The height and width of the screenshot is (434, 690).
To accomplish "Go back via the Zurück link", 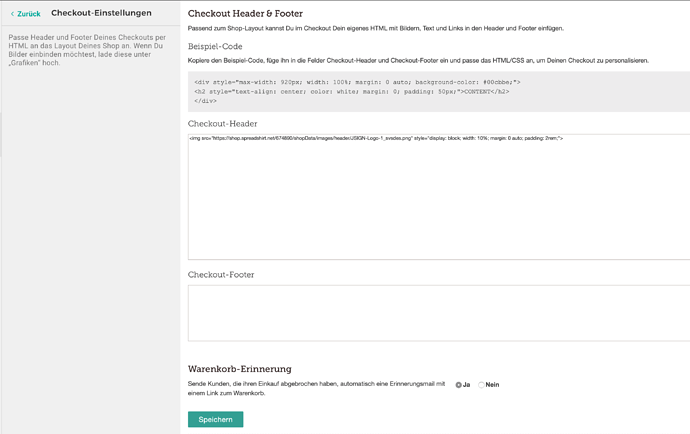I will (28, 14).
